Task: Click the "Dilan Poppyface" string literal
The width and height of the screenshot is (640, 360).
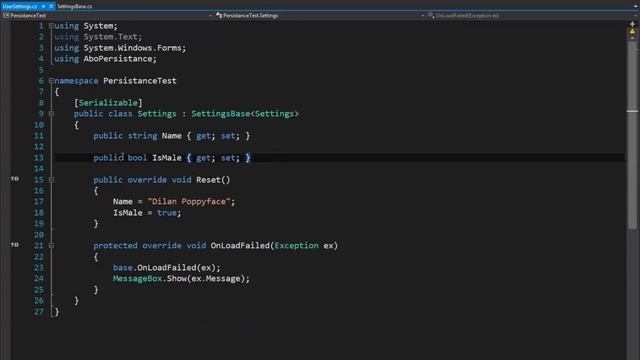Action: [189, 202]
